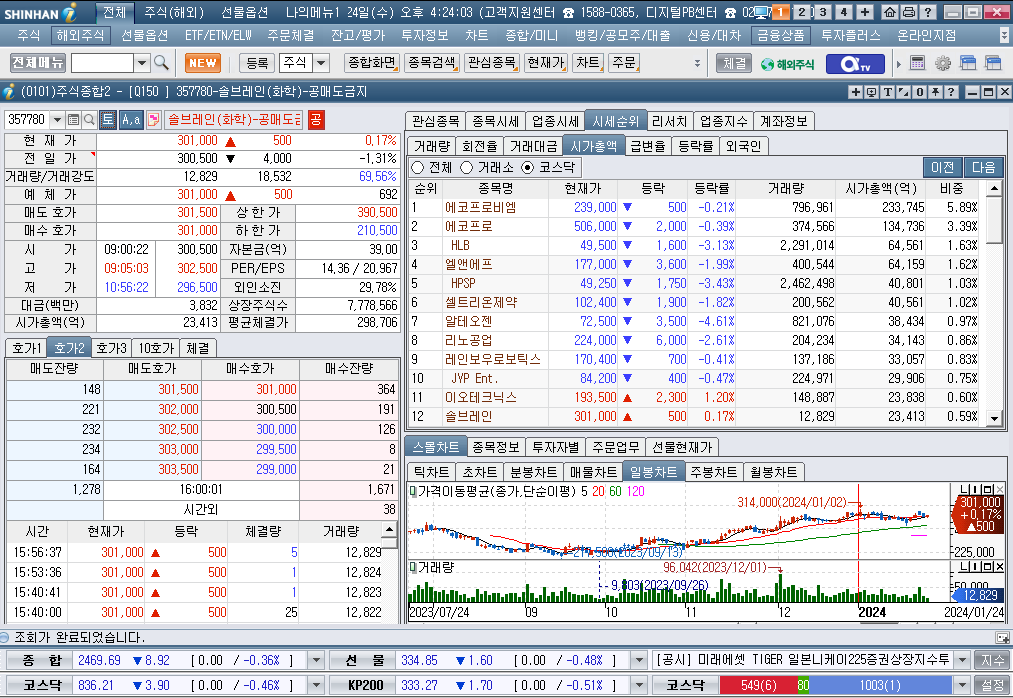Viewport: 1013px width, 698px height.
Task: Click the monitor icon in title bar
Action: point(762,12)
